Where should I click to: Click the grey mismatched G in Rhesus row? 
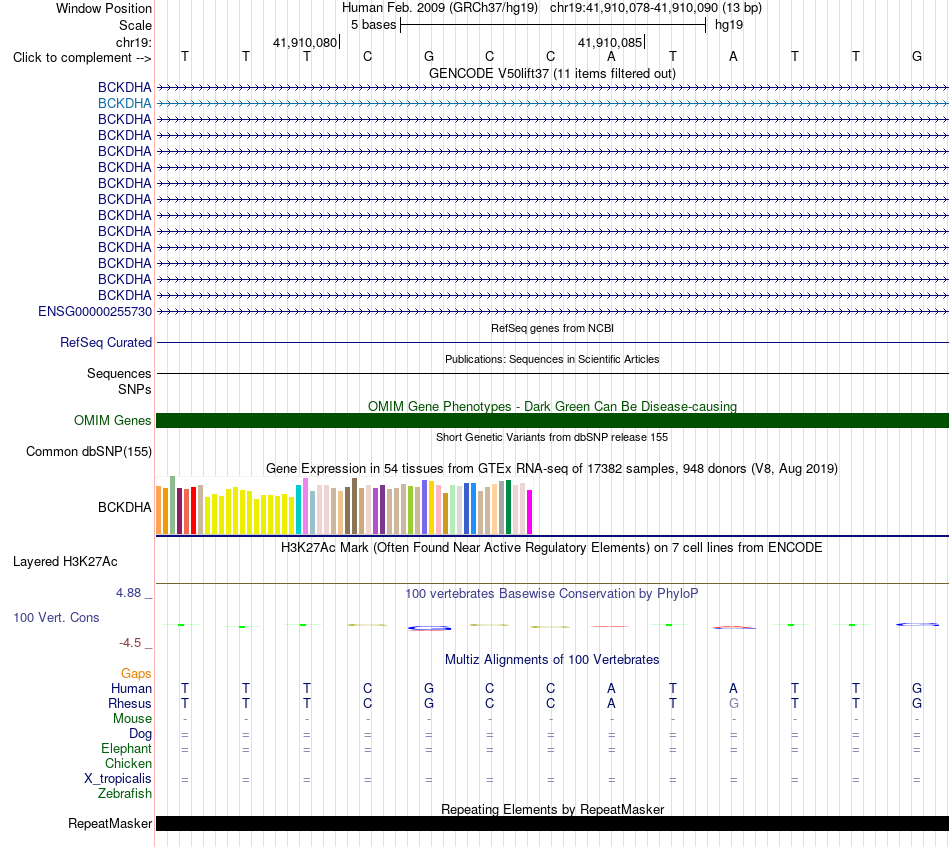(x=734, y=704)
